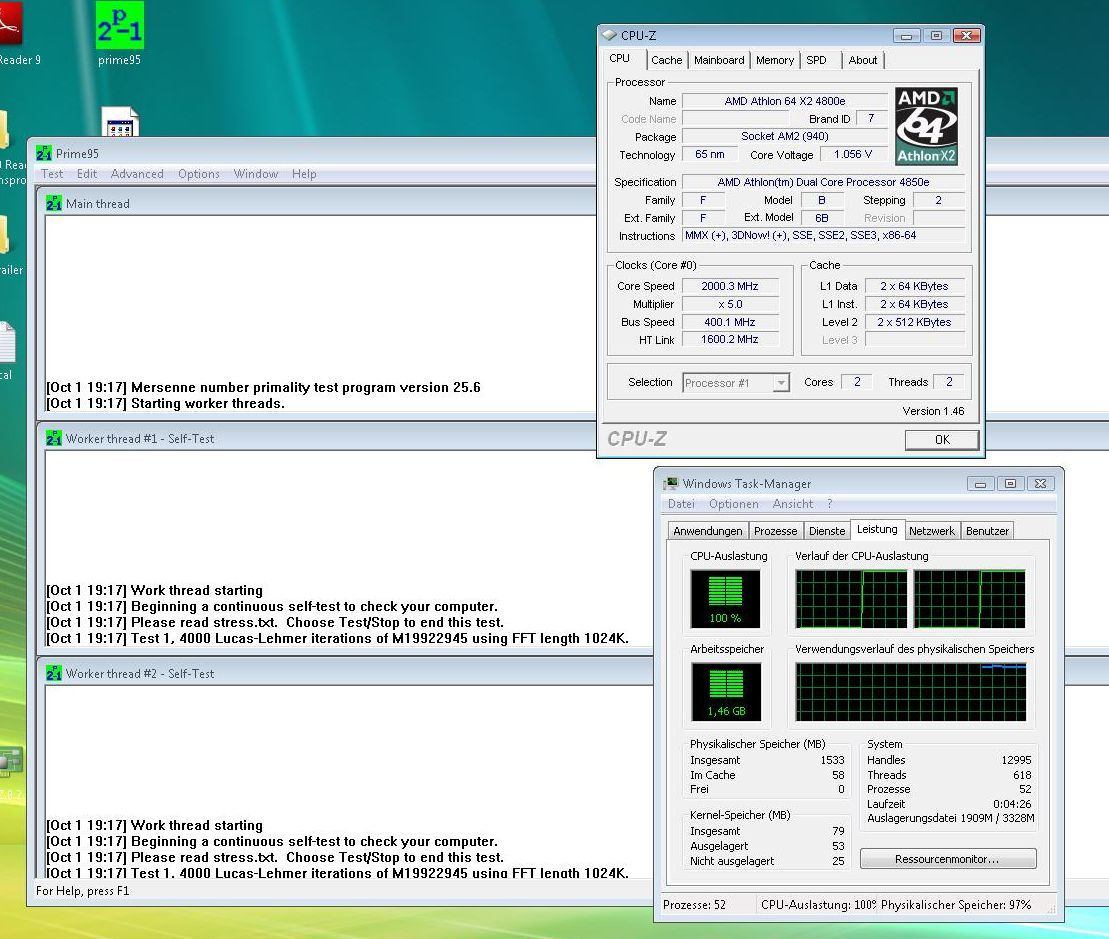Click the Prime95 window title icon
Image resolution: width=1109 pixels, height=939 pixels.
click(44, 153)
